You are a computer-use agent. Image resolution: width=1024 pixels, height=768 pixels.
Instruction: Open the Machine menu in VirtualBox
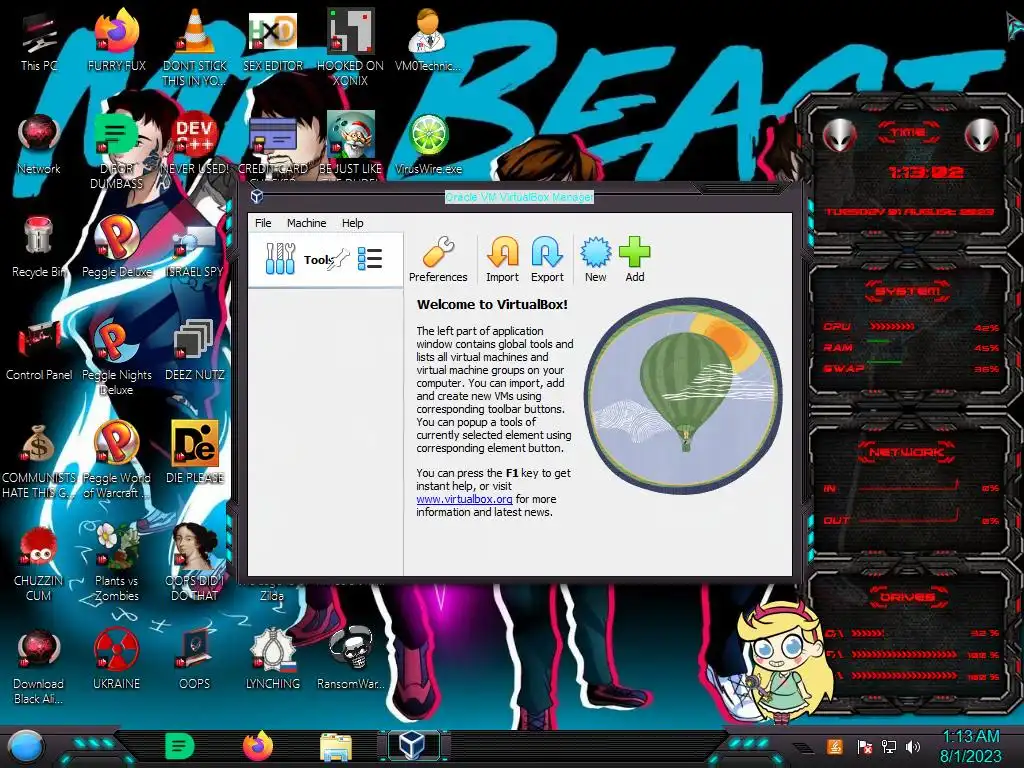coord(306,223)
